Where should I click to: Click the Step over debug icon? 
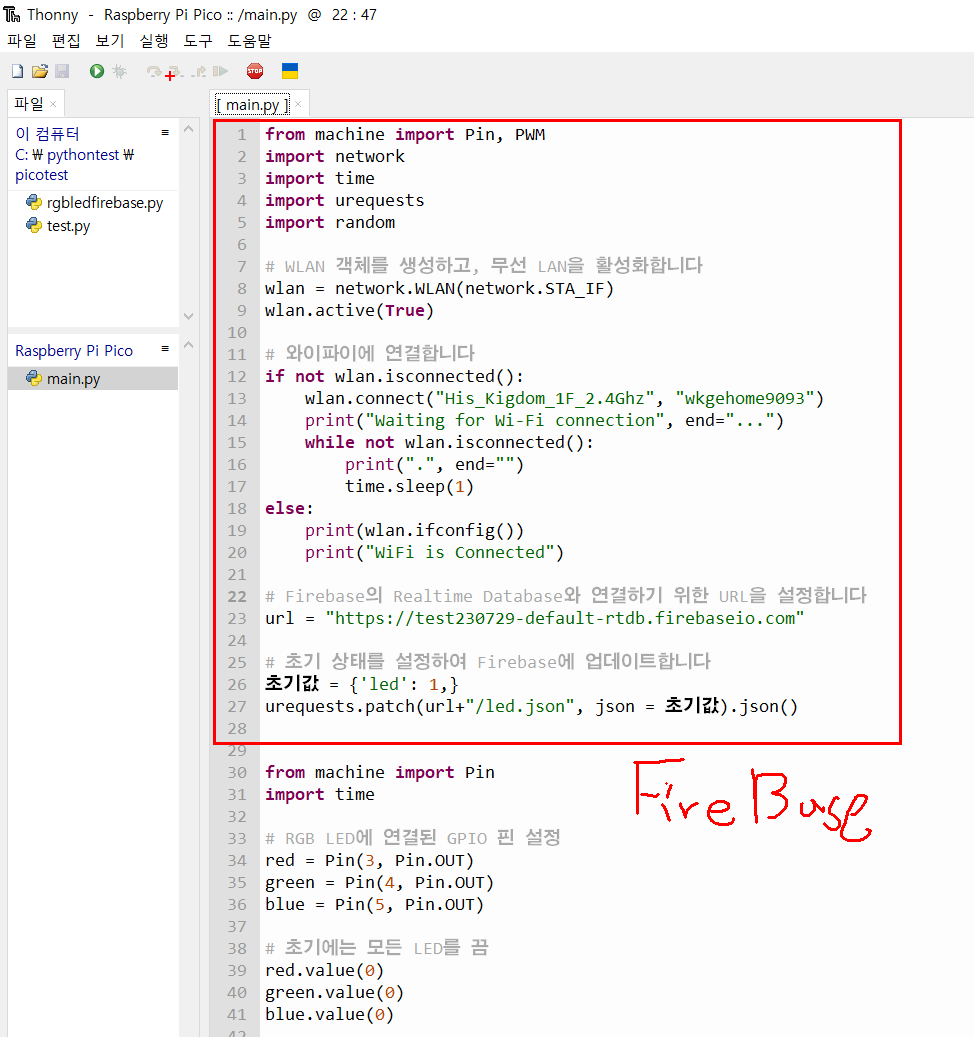tap(153, 71)
